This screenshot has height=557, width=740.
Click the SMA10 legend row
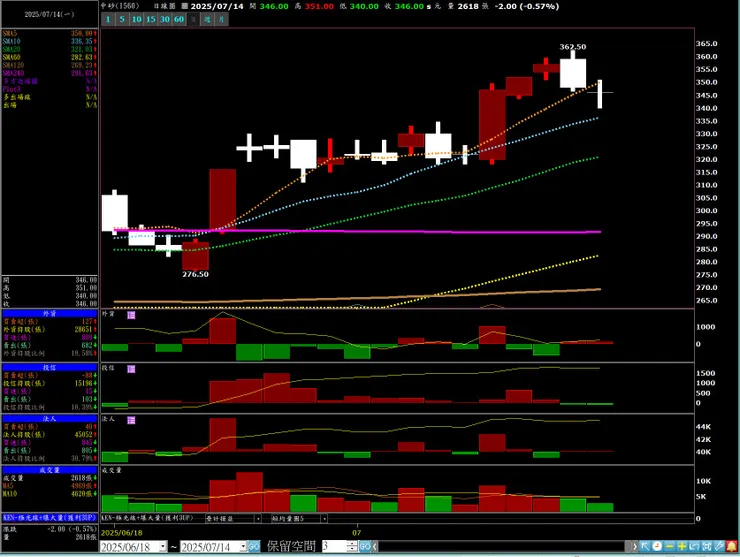[50, 42]
